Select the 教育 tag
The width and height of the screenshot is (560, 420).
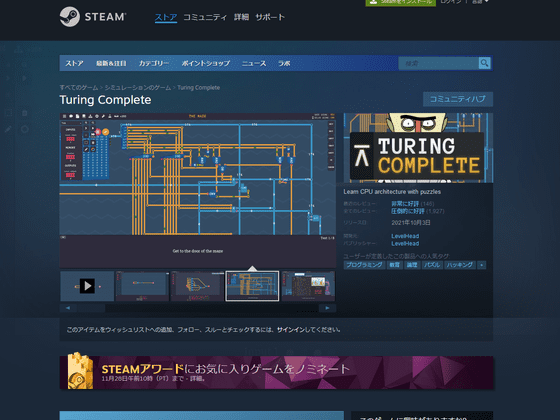(x=395, y=265)
